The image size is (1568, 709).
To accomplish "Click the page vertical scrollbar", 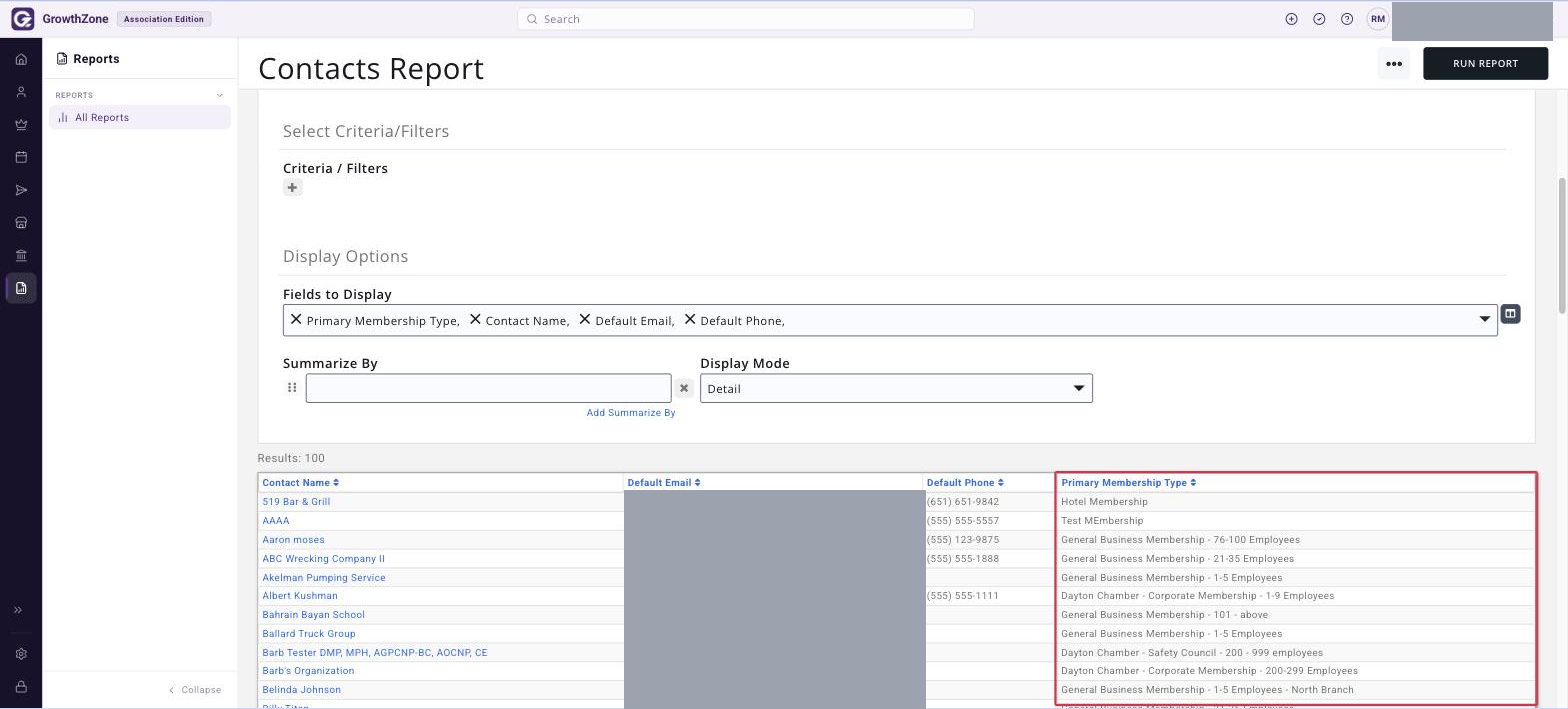I will click(x=1562, y=245).
